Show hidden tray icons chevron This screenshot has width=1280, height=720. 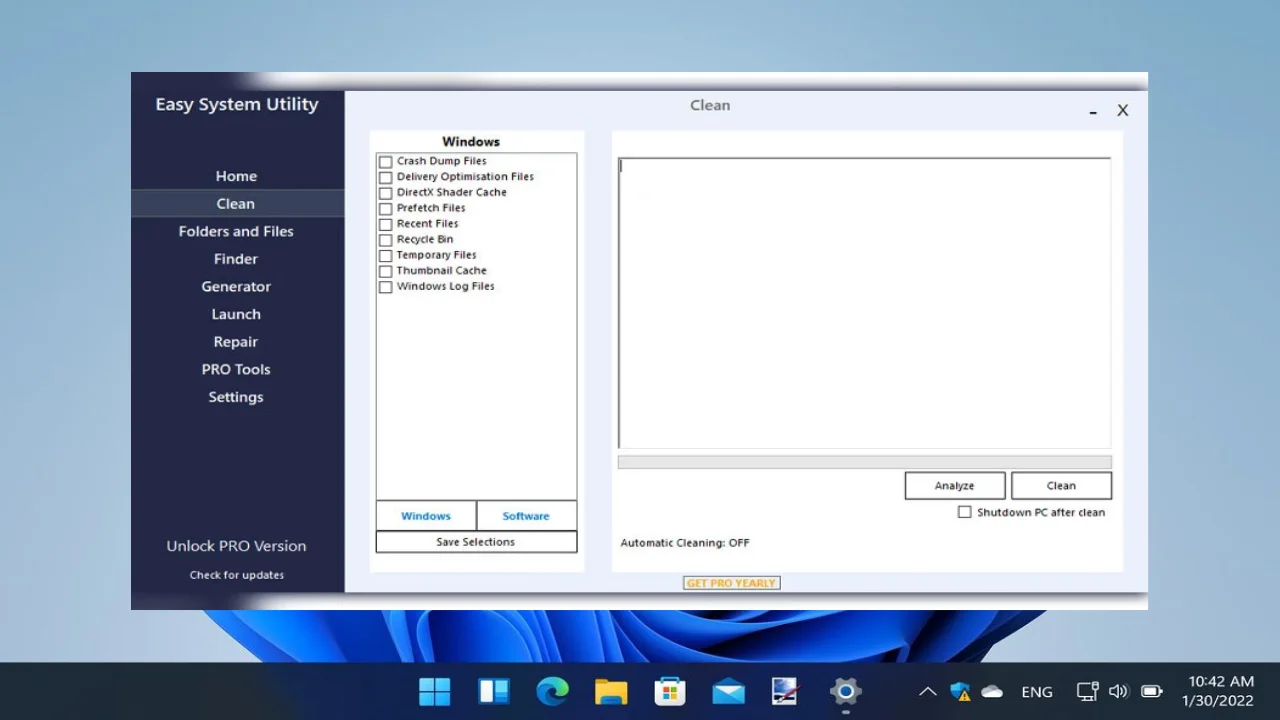click(928, 691)
